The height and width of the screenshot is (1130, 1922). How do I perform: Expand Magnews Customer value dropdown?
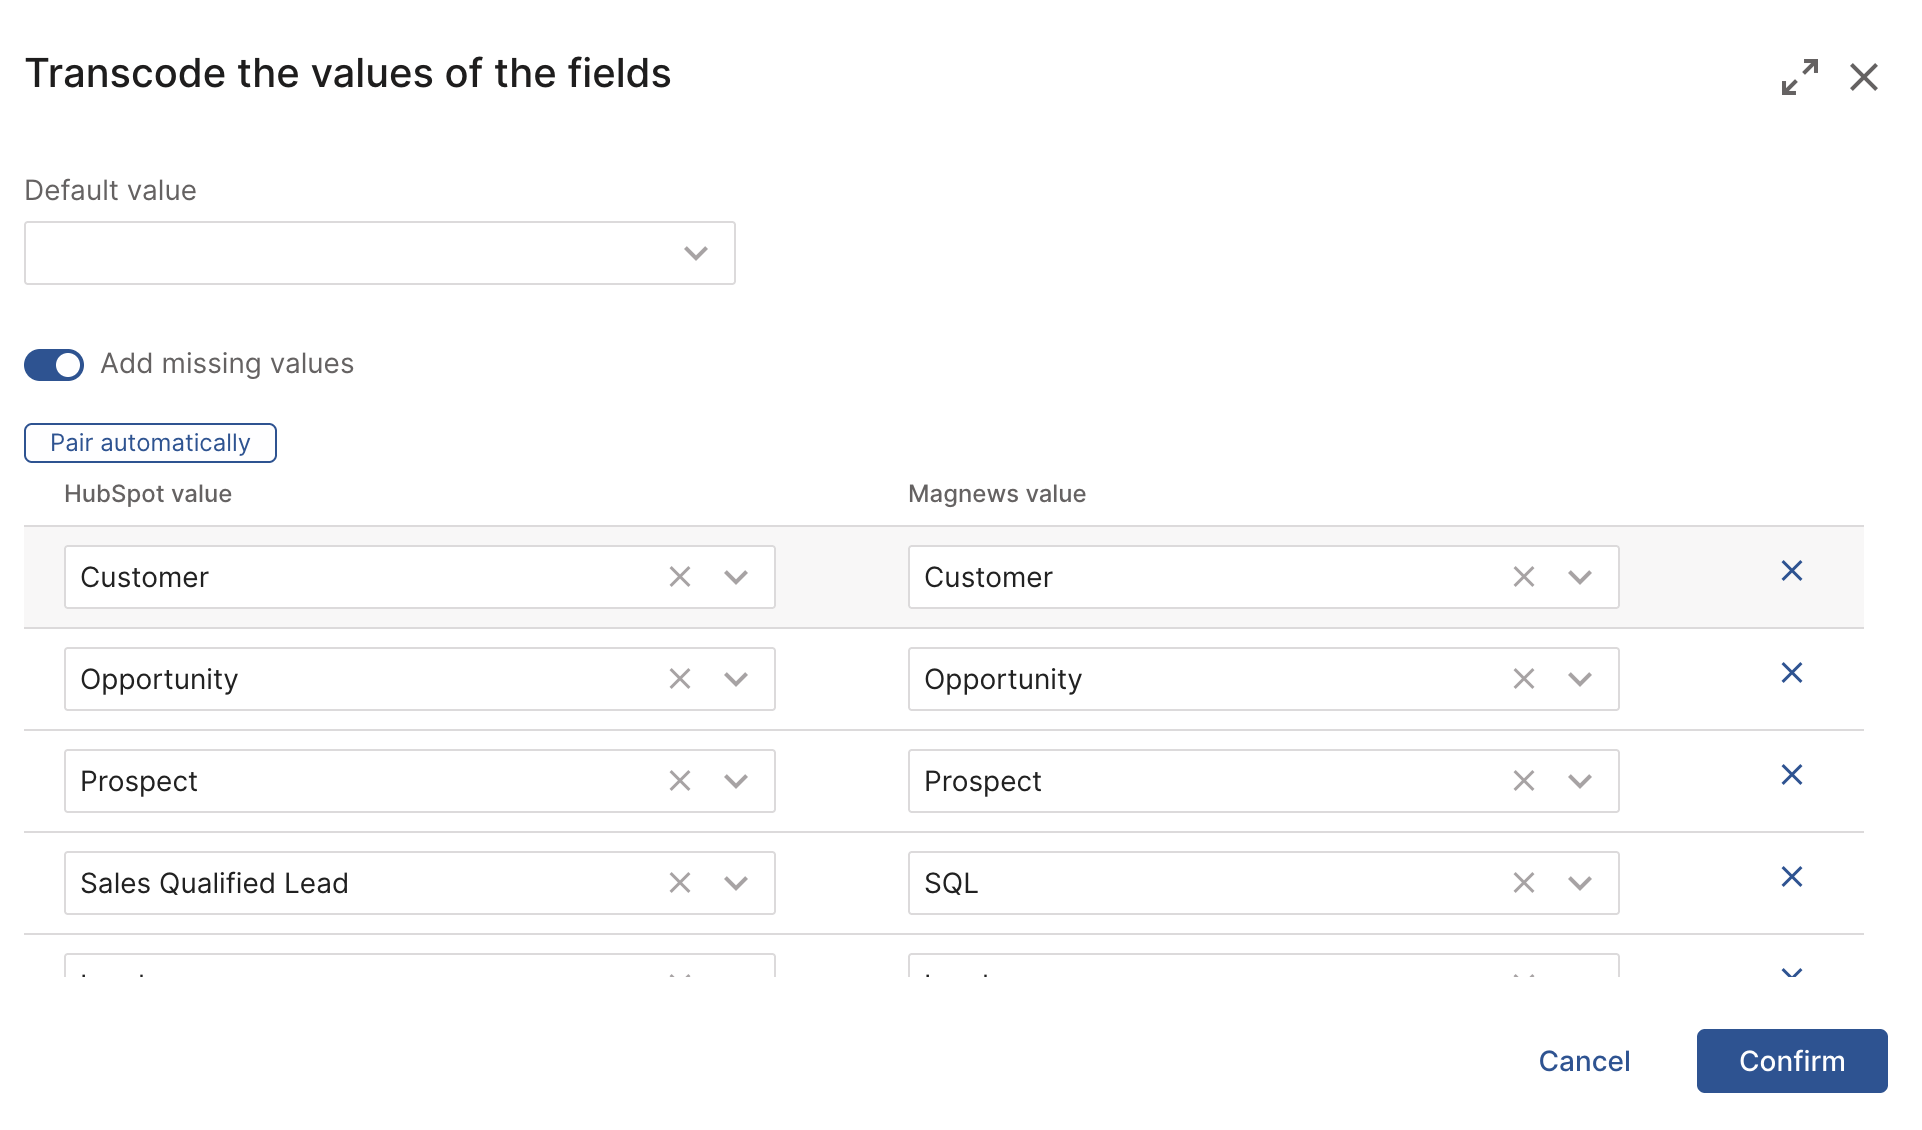(x=1579, y=577)
